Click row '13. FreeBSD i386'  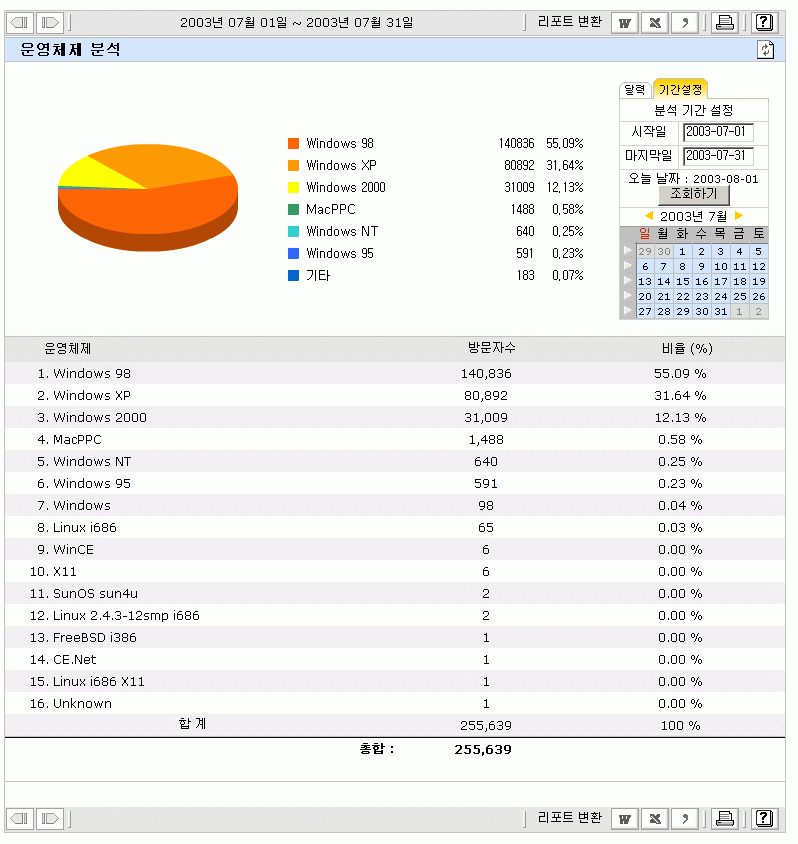[x=395, y=638]
